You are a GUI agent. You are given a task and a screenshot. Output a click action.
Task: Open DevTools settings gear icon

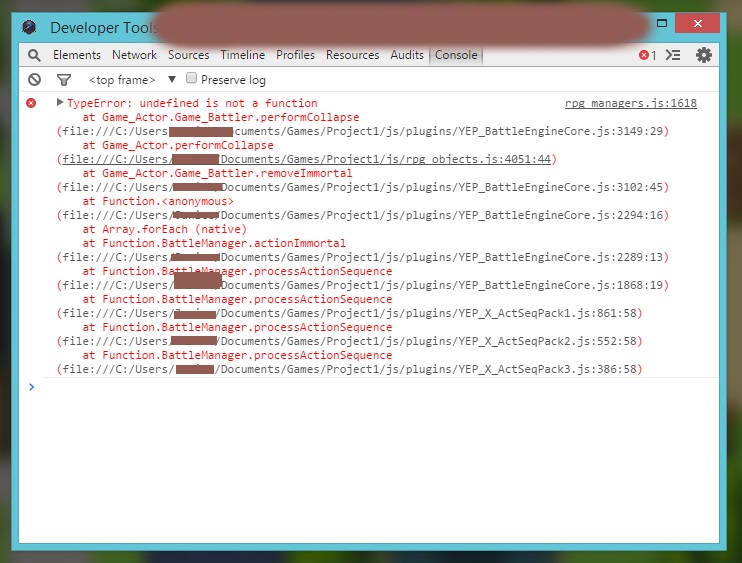coord(704,55)
